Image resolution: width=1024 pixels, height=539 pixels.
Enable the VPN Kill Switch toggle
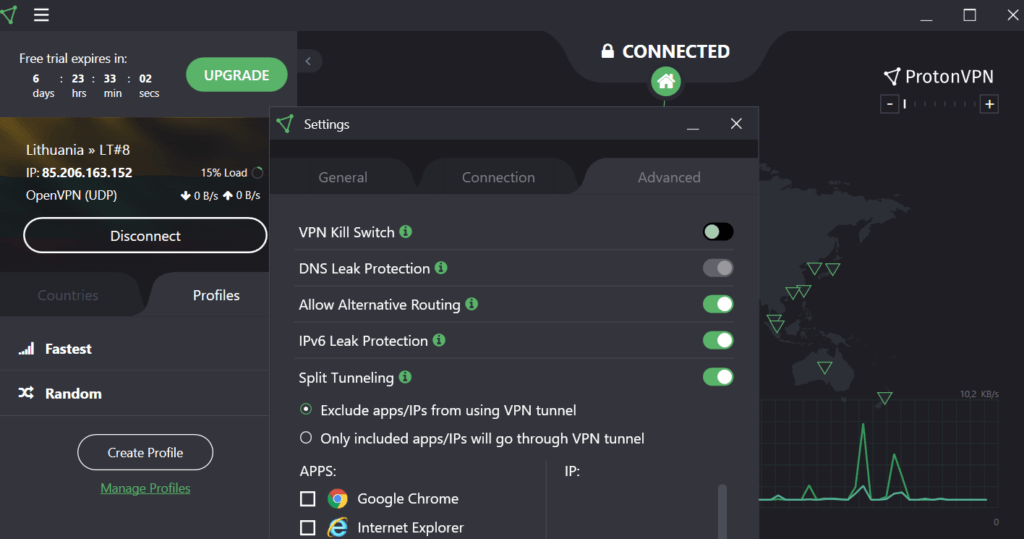pyautogui.click(x=718, y=232)
